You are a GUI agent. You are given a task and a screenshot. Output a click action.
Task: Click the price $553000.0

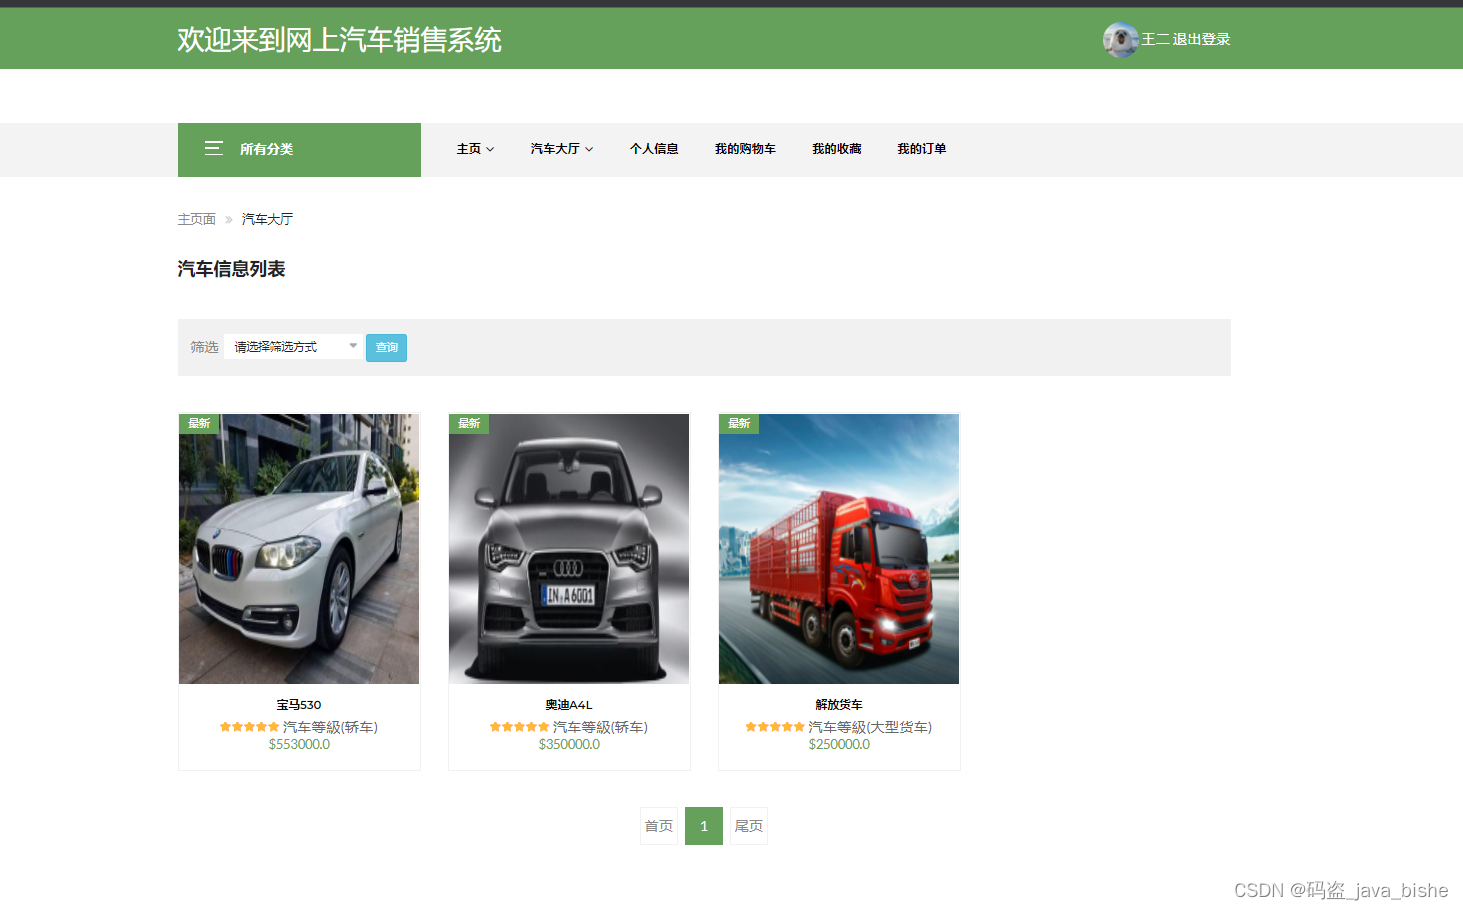[x=299, y=744]
